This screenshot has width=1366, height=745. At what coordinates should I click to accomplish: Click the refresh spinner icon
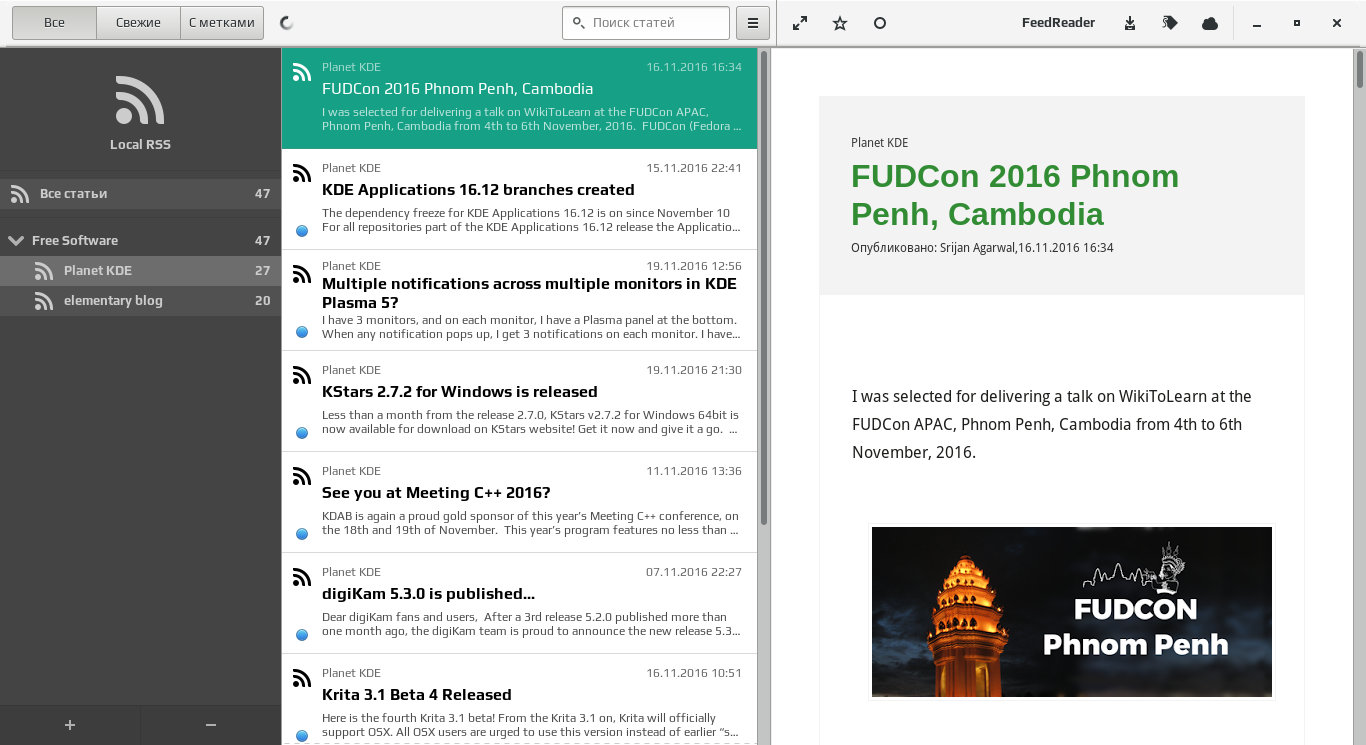tap(286, 23)
